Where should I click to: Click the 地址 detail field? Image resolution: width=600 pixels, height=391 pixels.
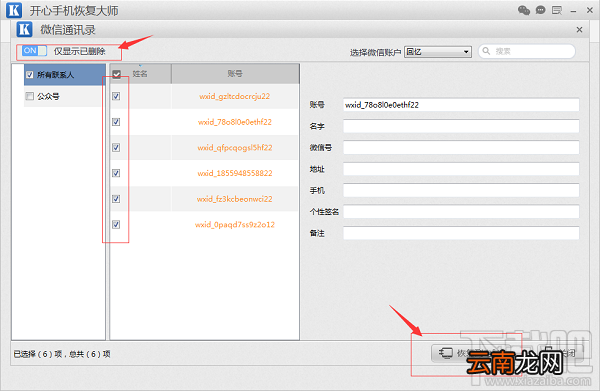coord(461,169)
